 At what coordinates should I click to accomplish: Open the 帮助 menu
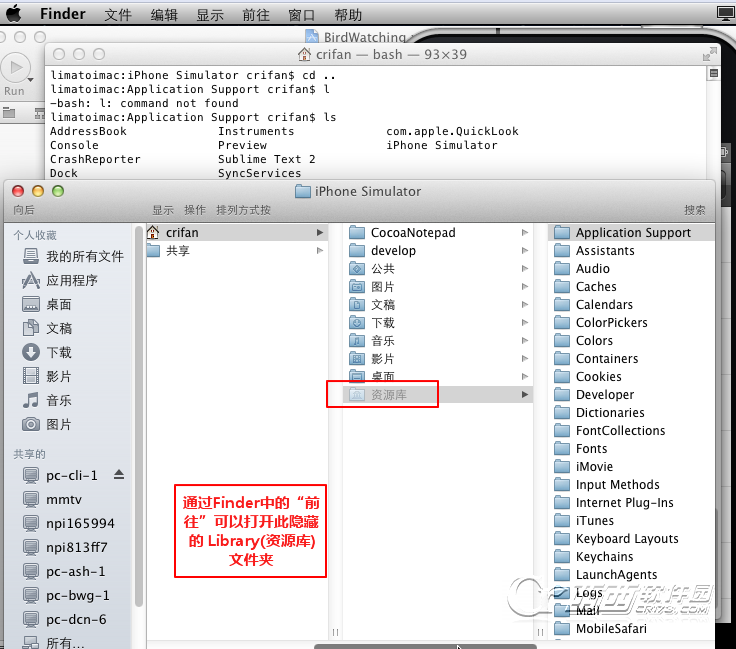click(348, 15)
